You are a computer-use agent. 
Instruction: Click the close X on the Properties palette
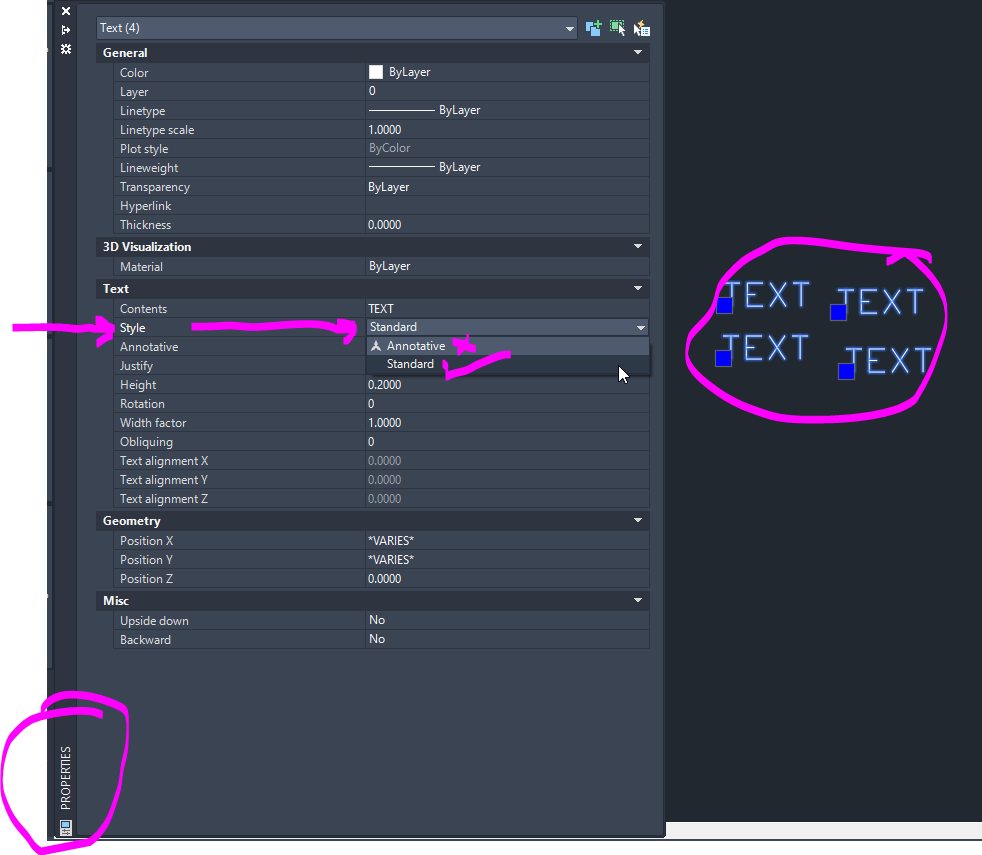pos(65,11)
